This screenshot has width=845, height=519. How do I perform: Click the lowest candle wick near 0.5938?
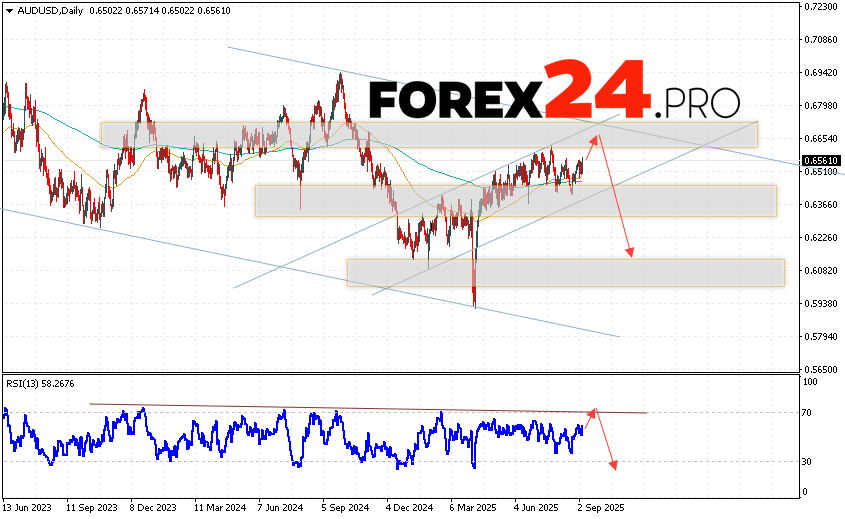pos(474,302)
